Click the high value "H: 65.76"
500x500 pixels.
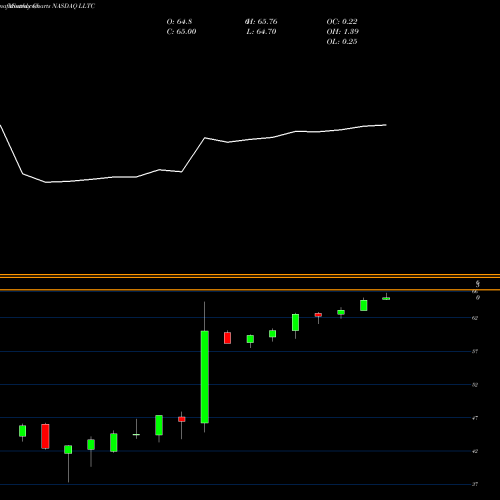tap(261, 22)
